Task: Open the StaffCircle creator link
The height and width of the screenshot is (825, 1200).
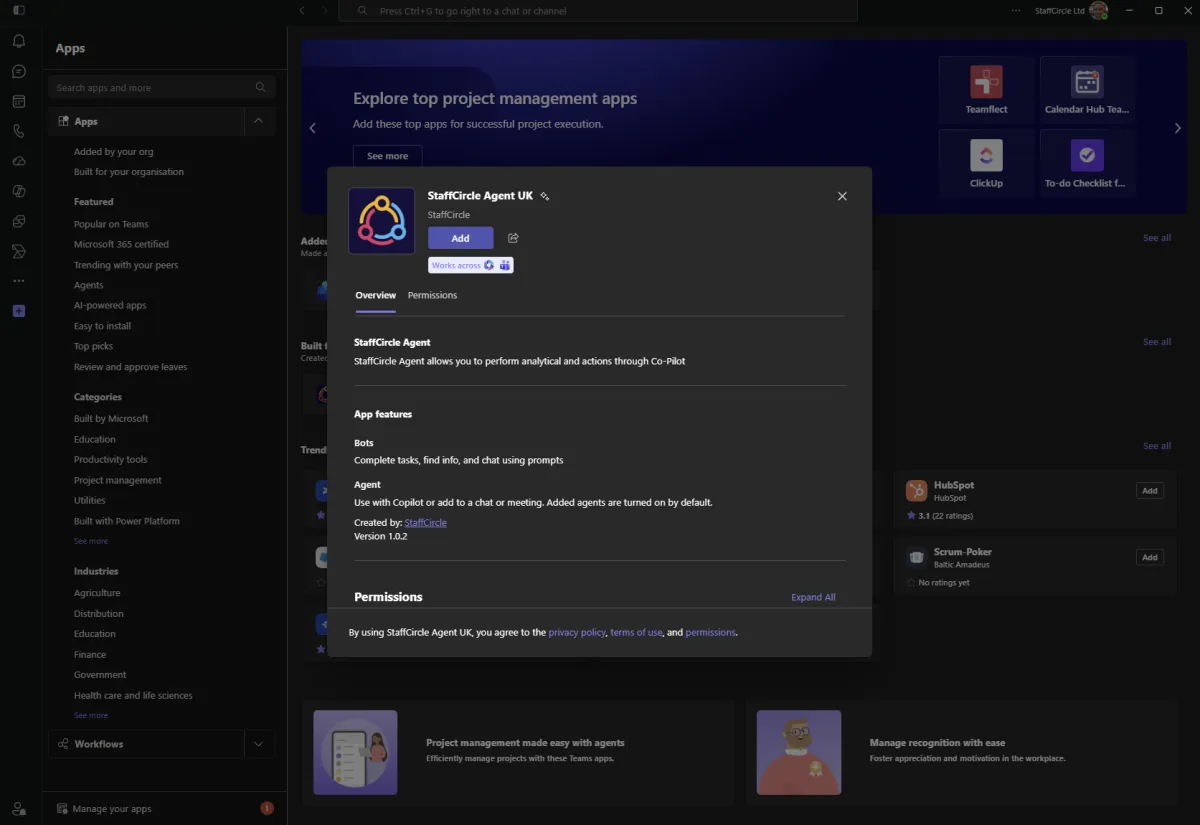Action: (x=425, y=523)
